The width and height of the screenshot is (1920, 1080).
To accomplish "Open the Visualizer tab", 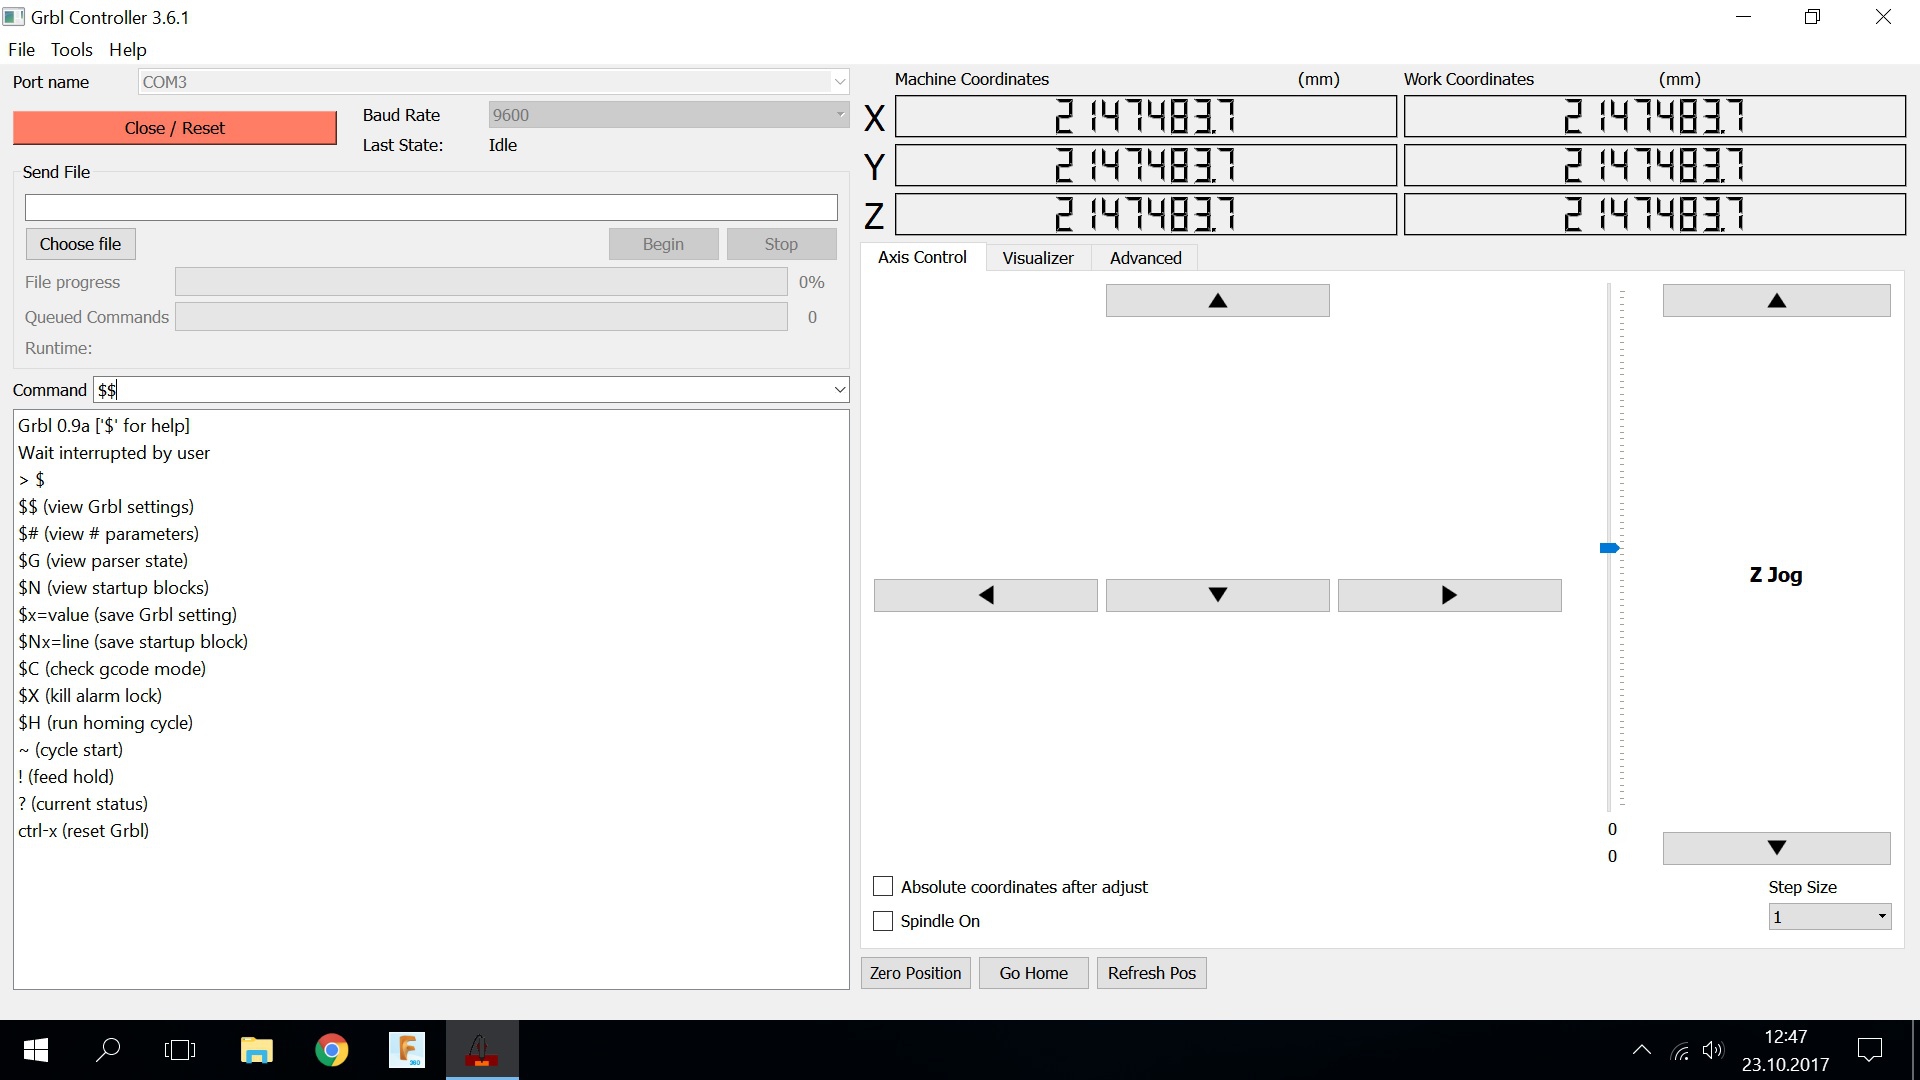I will click(1038, 257).
